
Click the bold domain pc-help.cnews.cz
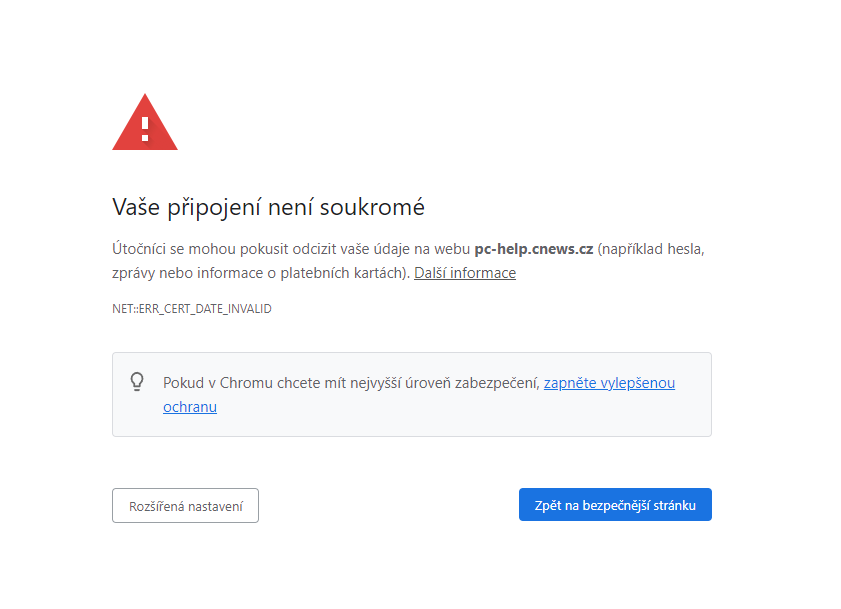tap(533, 248)
